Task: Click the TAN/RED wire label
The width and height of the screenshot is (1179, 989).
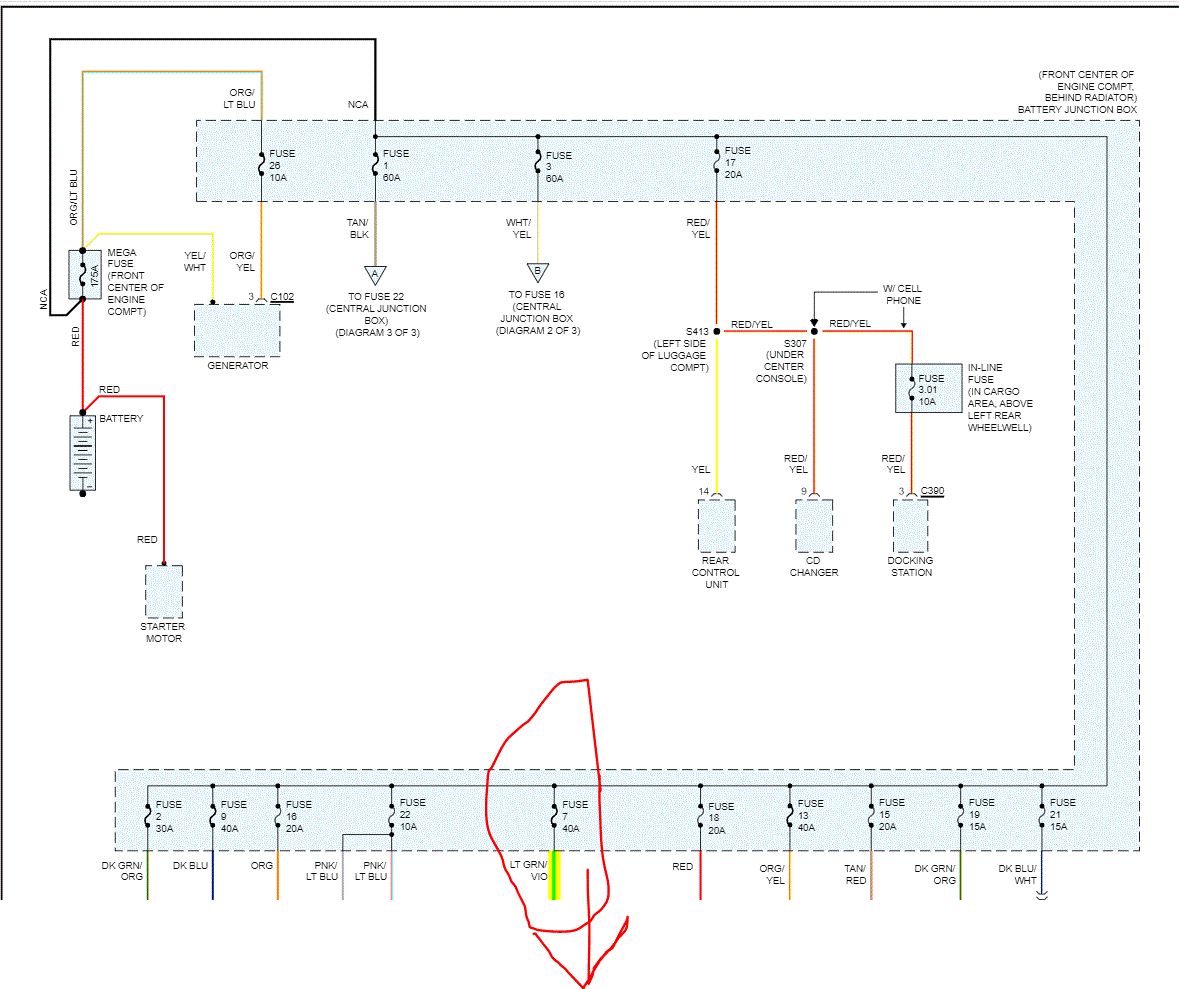Action: (x=856, y=875)
